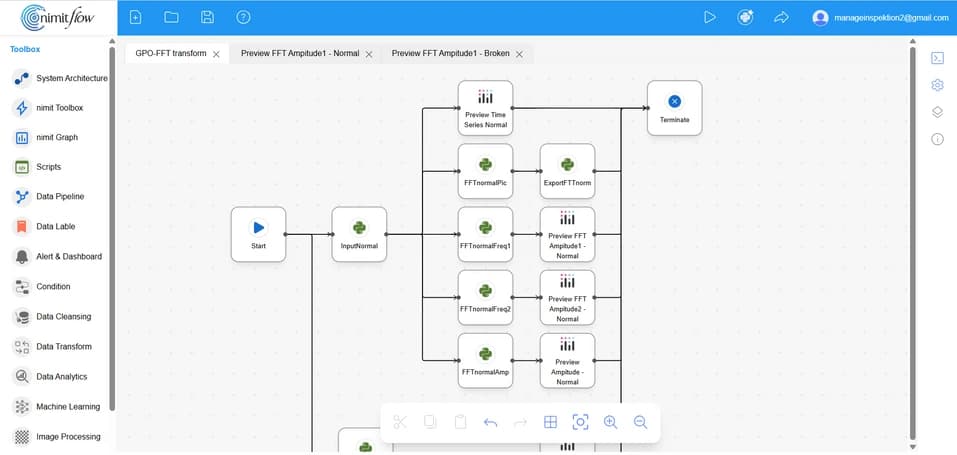Paste using the clipboard icon
Image resolution: width=957 pixels, height=455 pixels.
(x=461, y=422)
